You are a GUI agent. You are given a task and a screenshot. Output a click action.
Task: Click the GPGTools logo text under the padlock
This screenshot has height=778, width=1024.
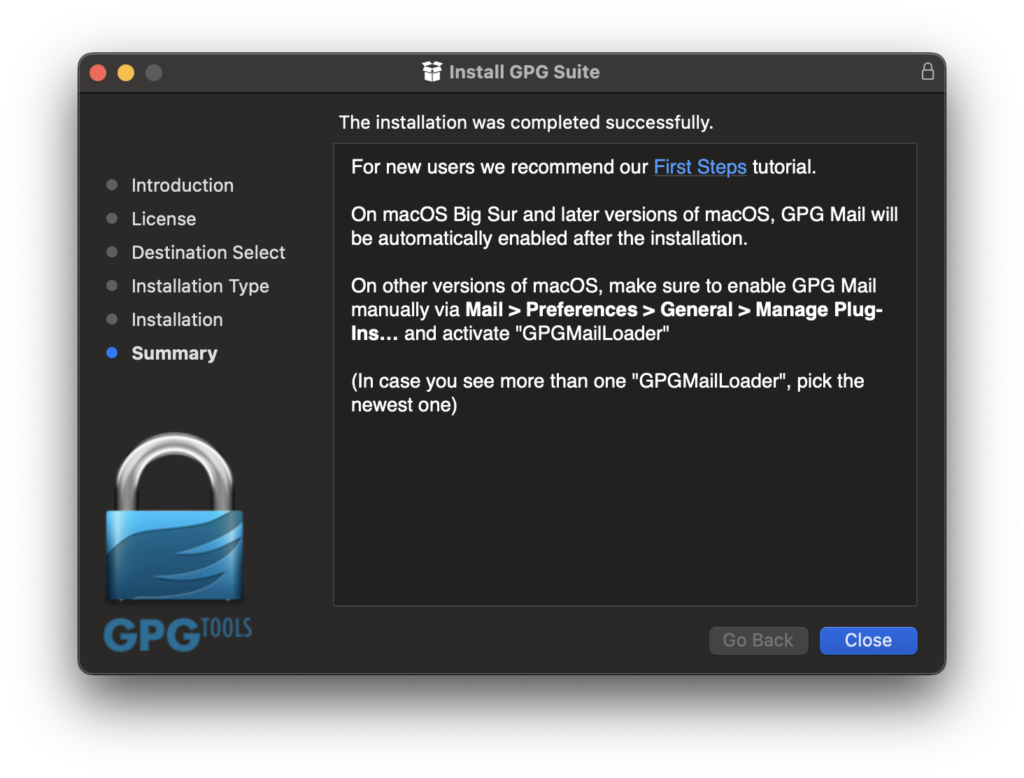177,634
